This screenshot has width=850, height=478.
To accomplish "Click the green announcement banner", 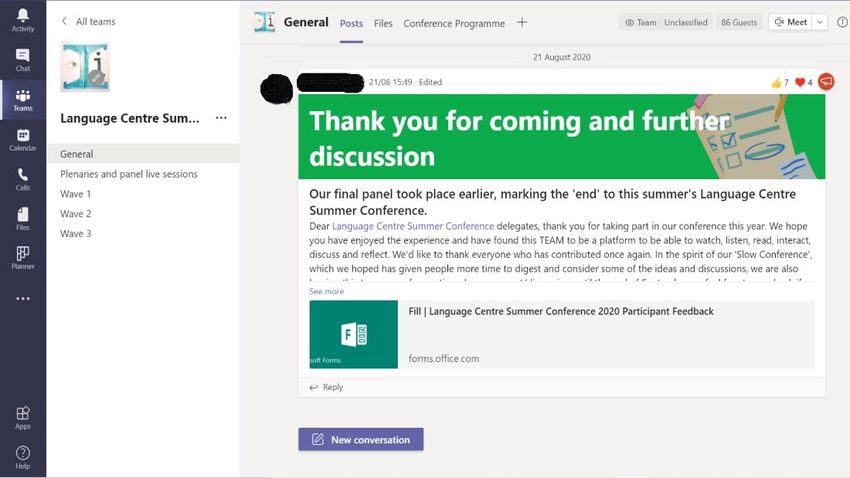I will (x=562, y=137).
